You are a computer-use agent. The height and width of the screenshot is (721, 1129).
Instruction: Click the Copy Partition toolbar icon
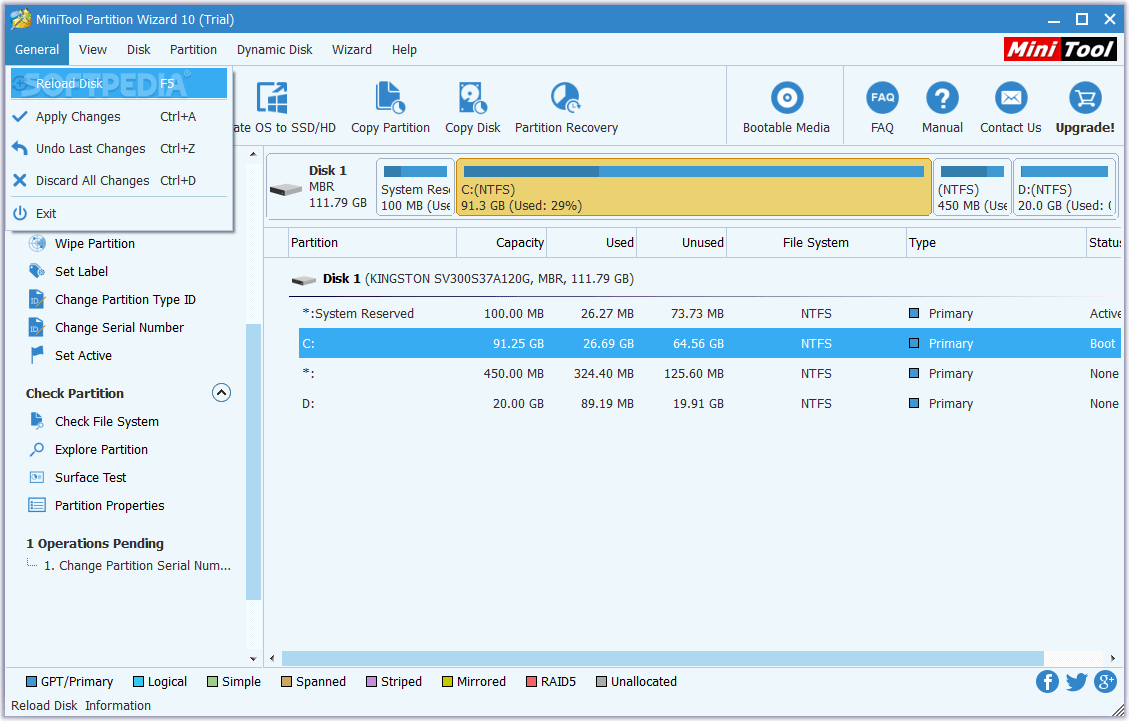390,98
